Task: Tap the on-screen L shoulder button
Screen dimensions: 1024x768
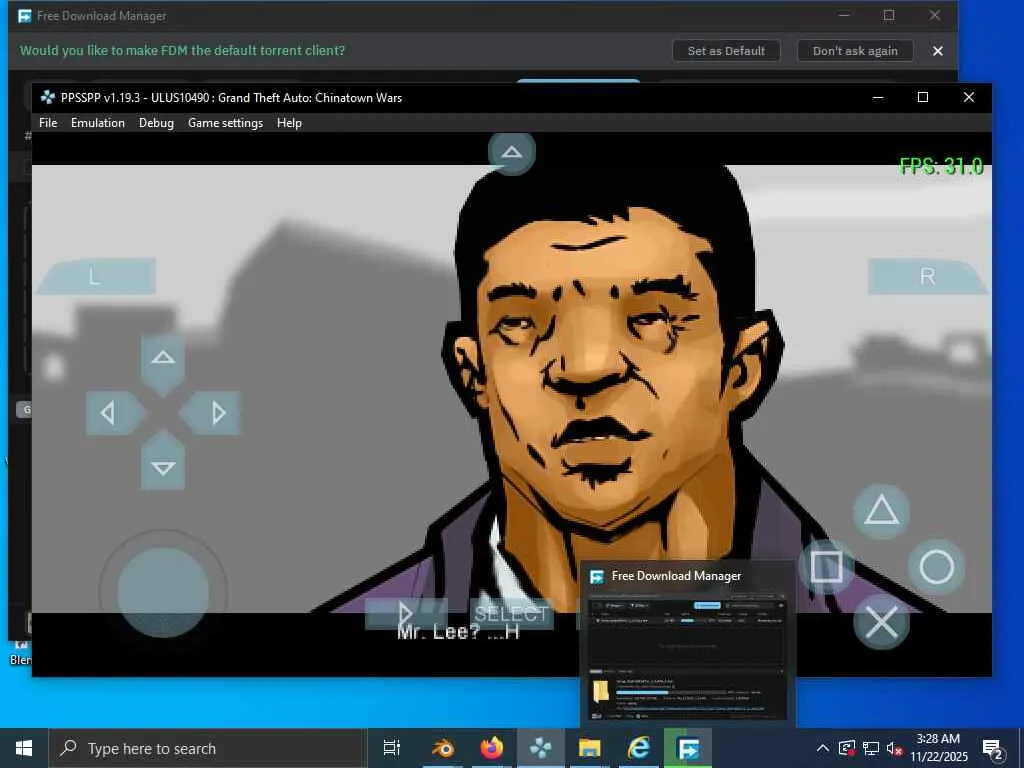Action: pyautogui.click(x=97, y=276)
